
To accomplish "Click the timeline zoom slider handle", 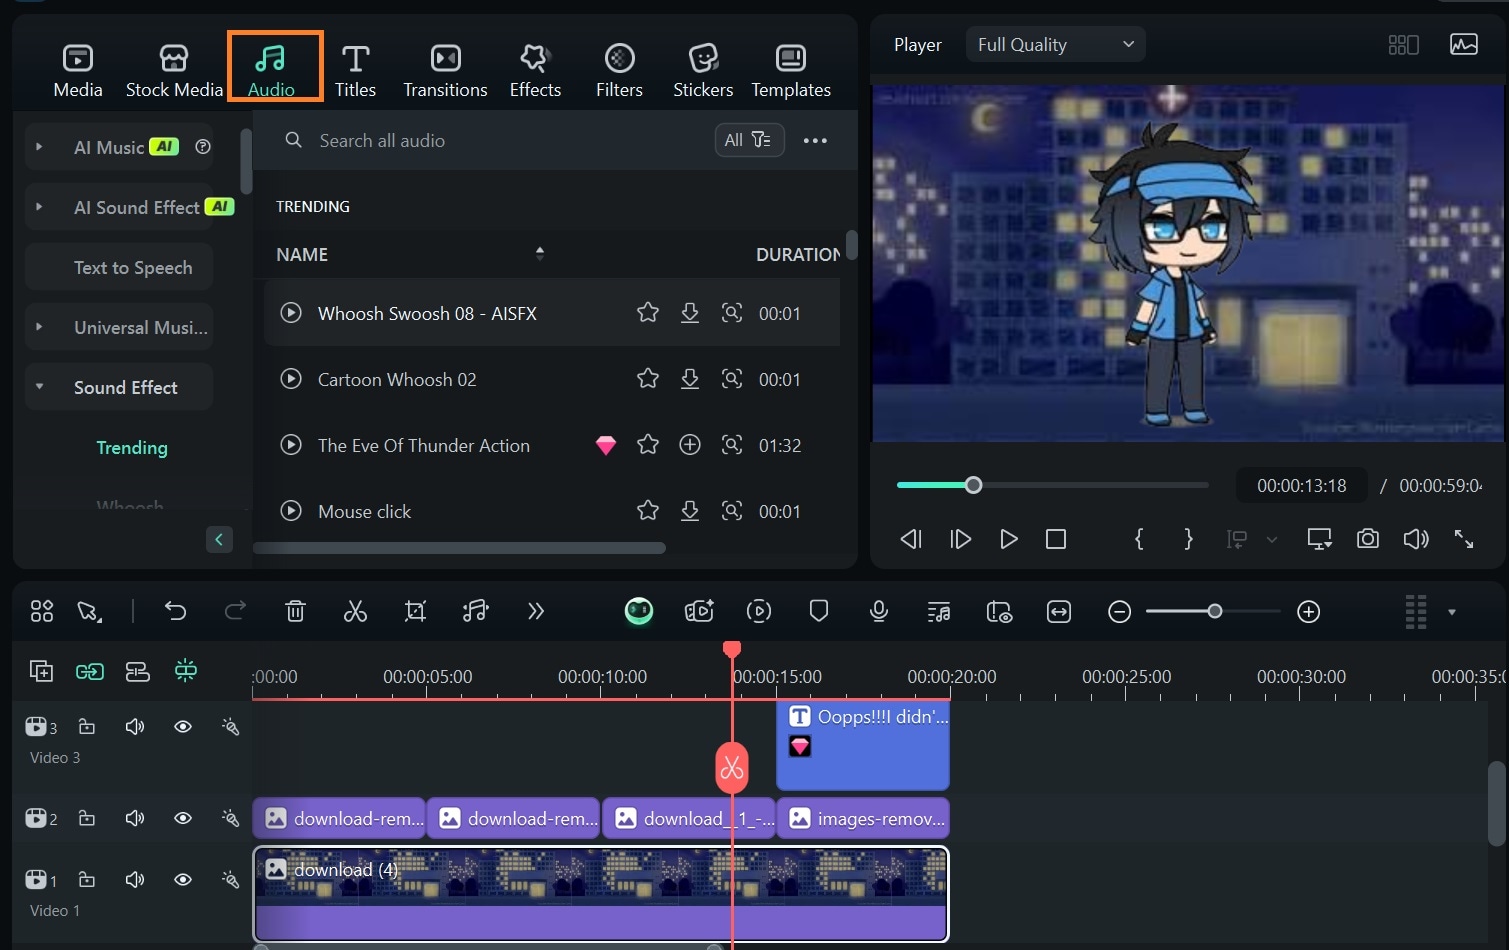I will click(x=1215, y=611).
